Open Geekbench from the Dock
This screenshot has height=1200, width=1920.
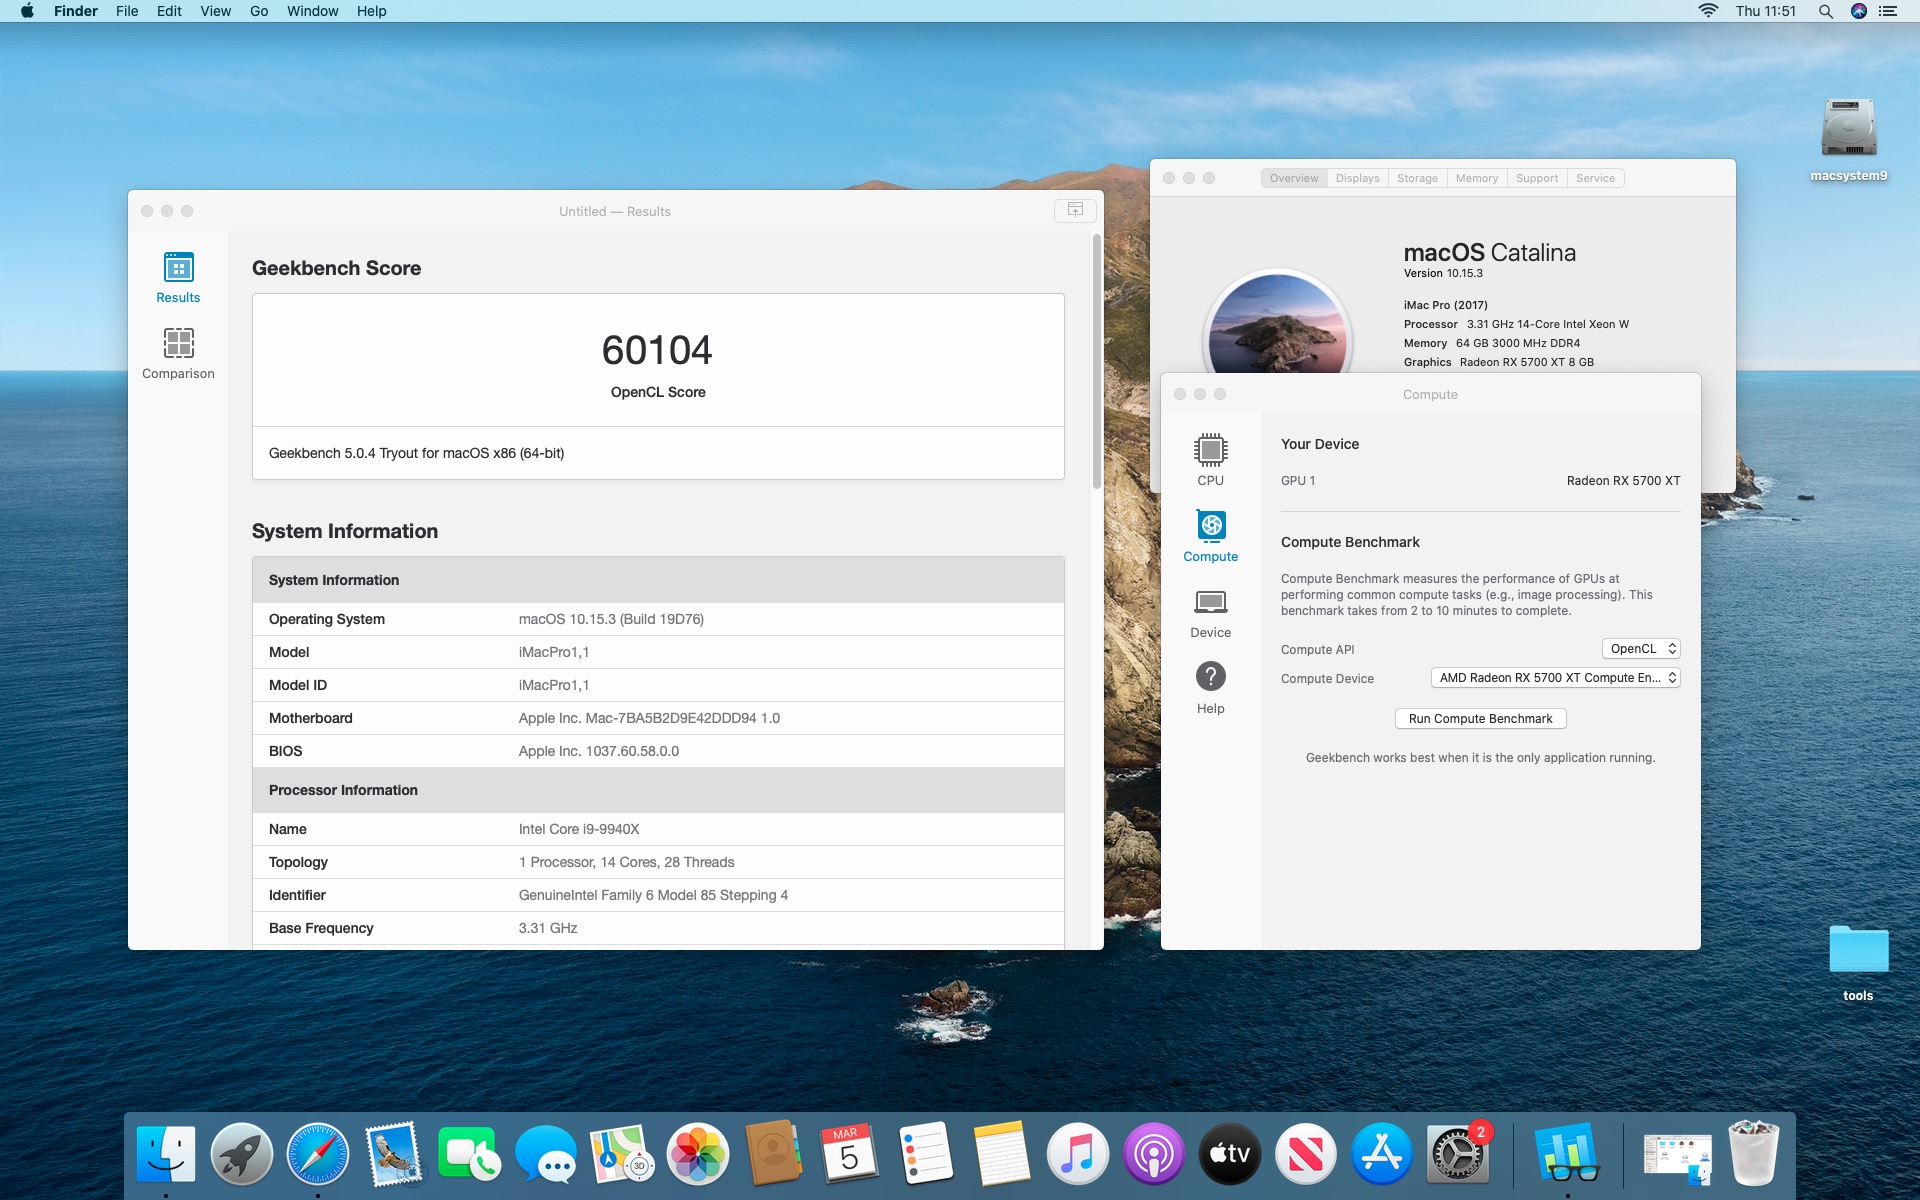click(1566, 1154)
